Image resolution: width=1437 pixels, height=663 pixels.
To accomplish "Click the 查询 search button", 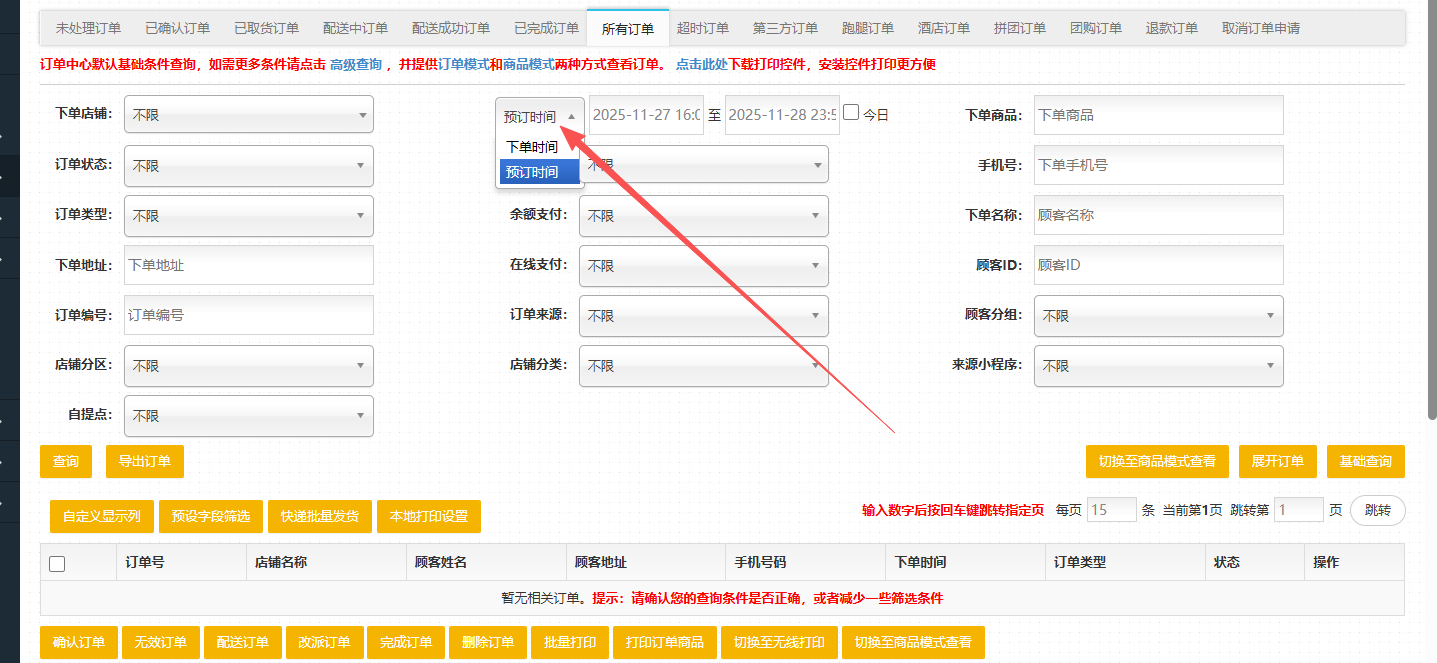I will [x=65, y=461].
